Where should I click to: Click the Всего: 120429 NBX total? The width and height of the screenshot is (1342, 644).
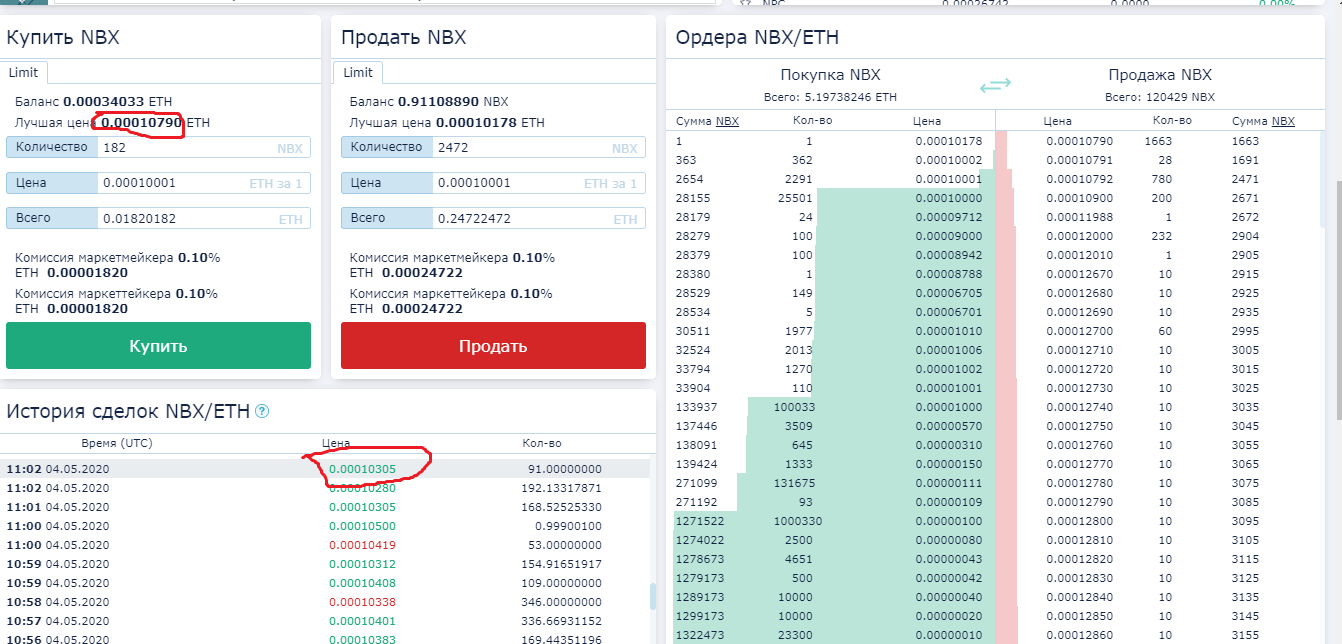[x=1160, y=97]
